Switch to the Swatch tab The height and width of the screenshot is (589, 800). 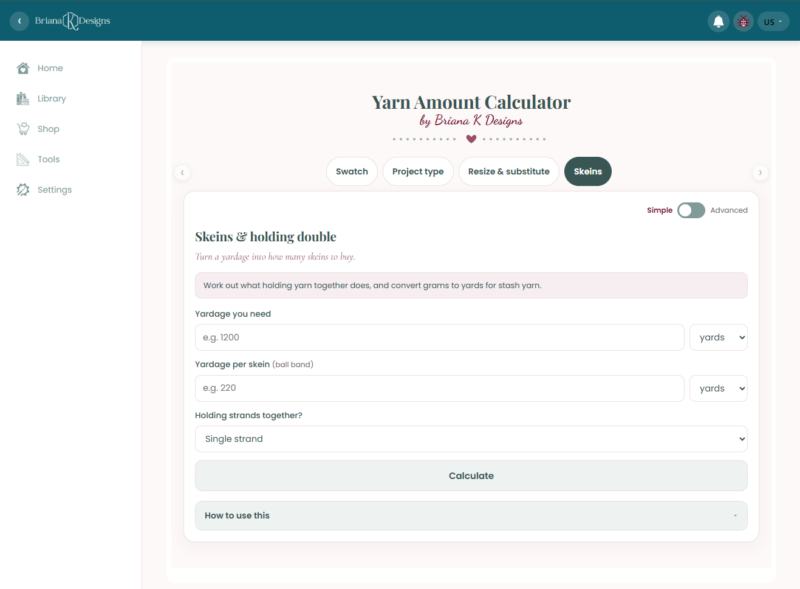[x=352, y=171]
